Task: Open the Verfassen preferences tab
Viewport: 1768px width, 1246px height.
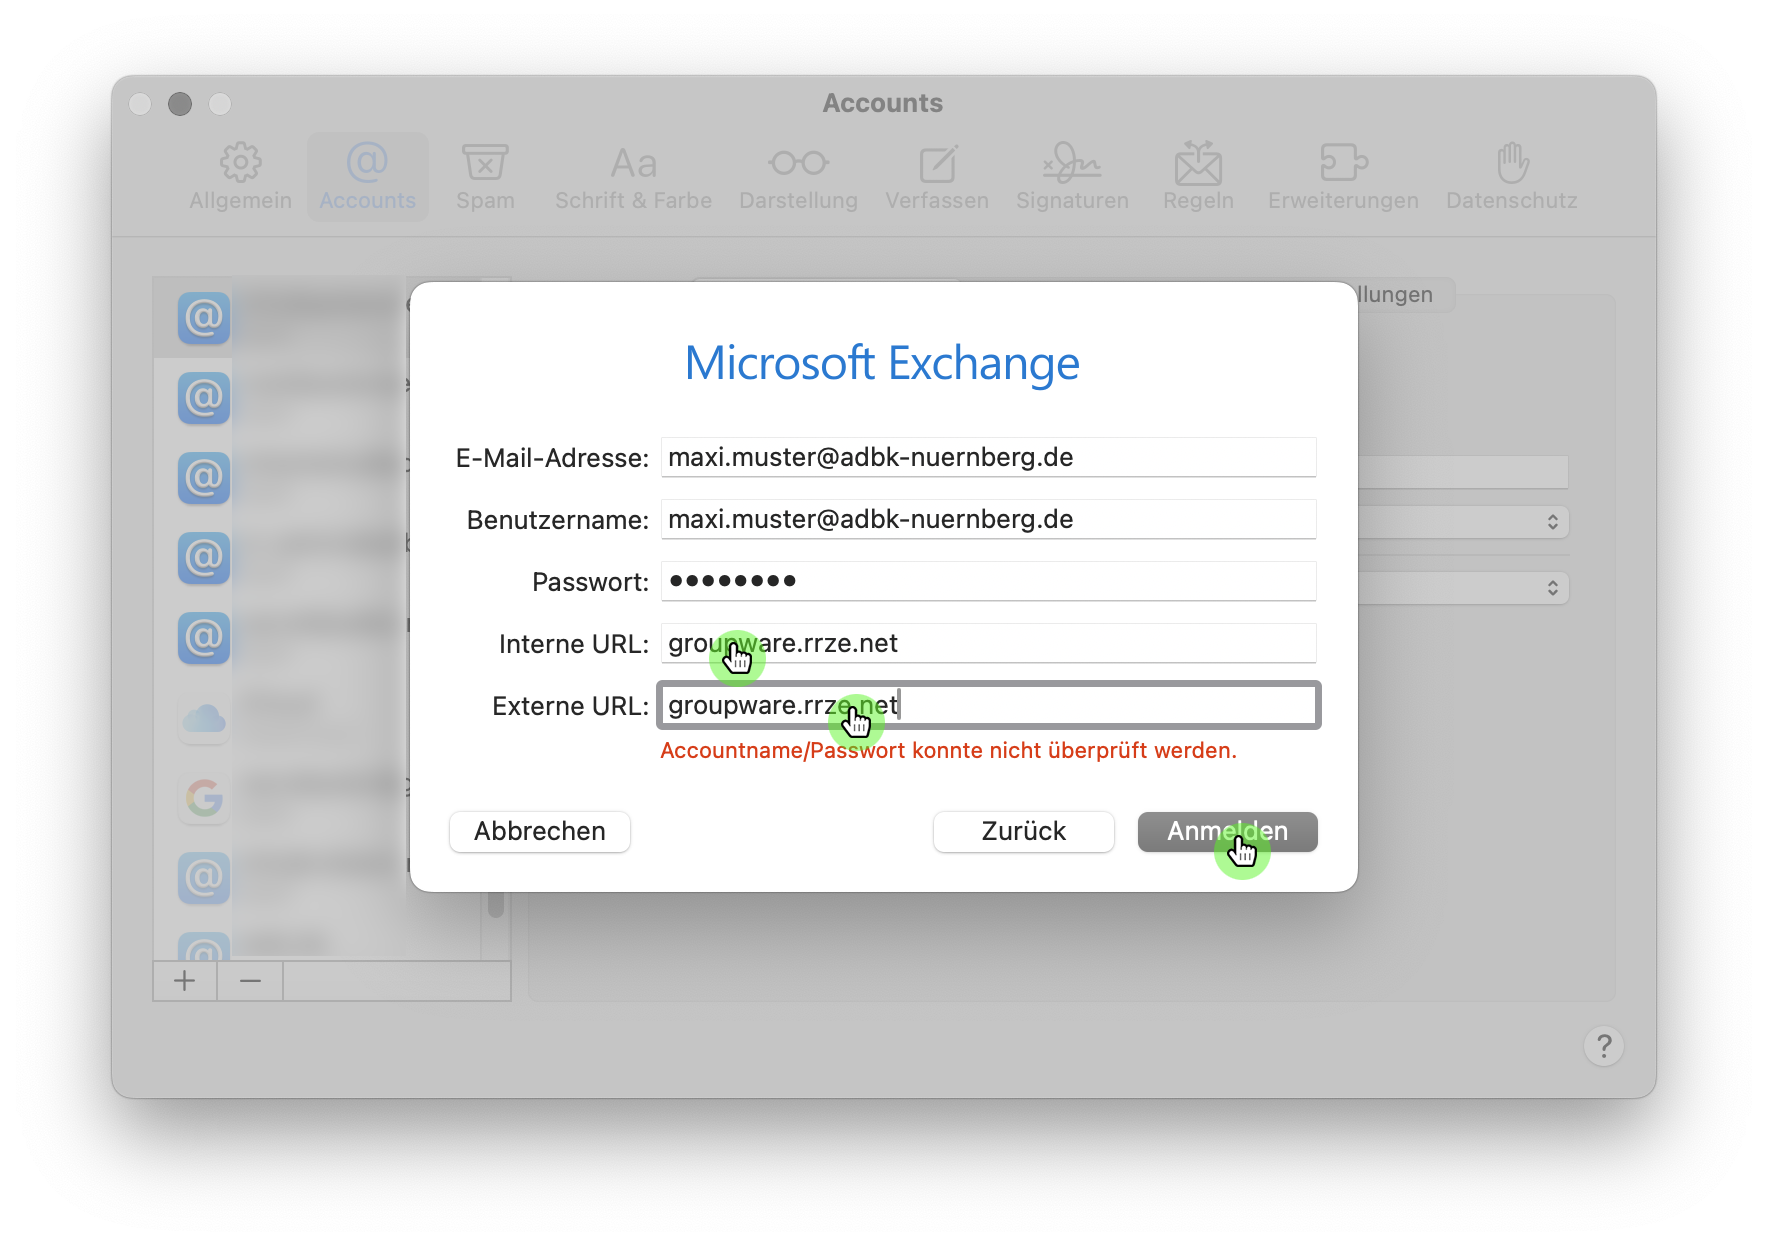Action: (937, 178)
